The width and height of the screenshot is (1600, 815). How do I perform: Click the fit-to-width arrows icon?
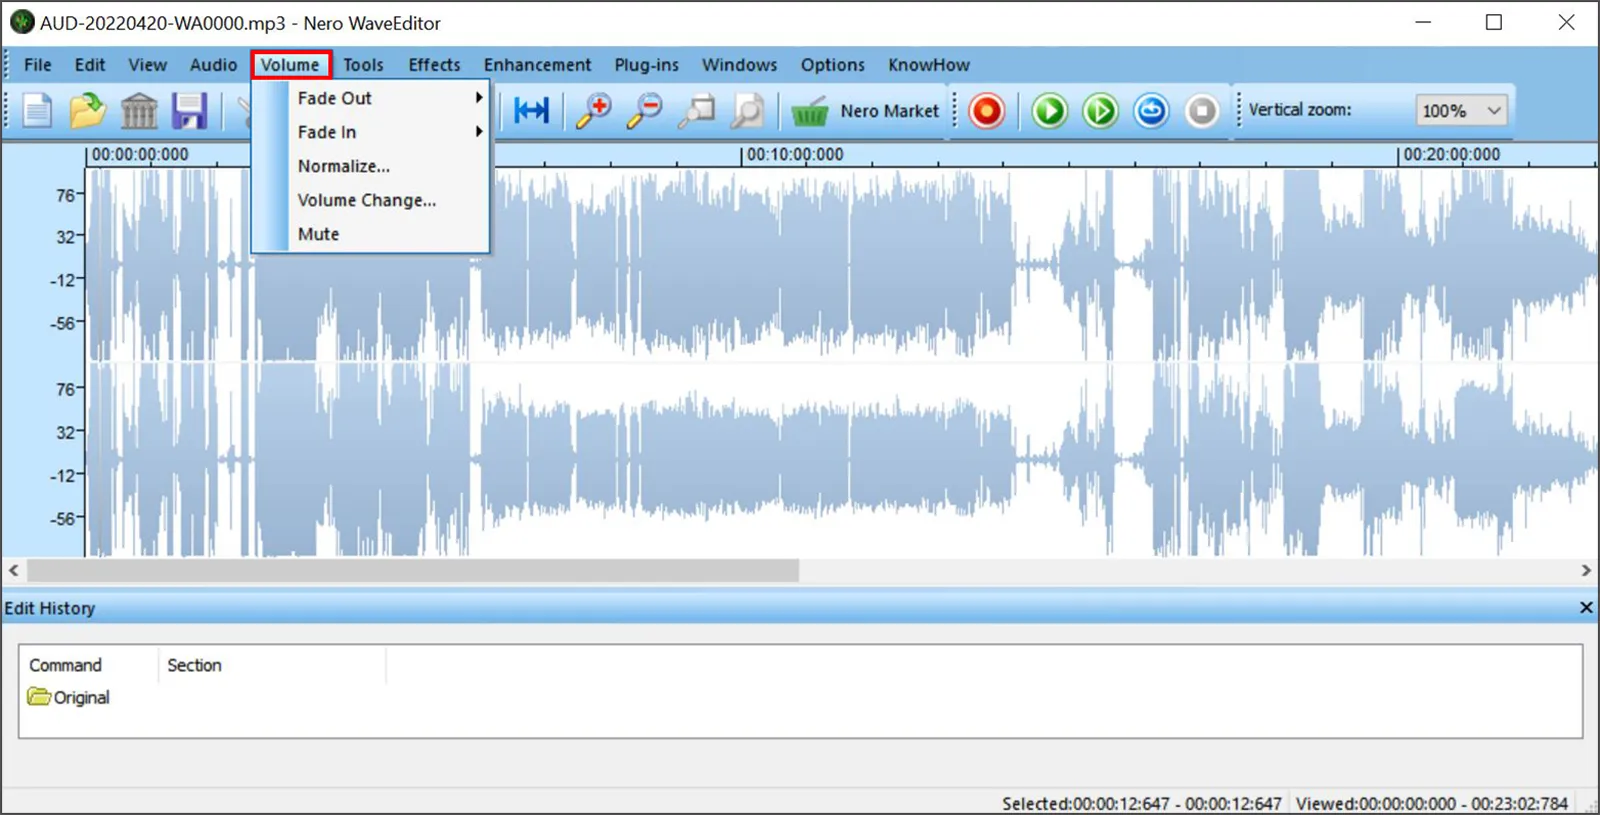pos(532,111)
